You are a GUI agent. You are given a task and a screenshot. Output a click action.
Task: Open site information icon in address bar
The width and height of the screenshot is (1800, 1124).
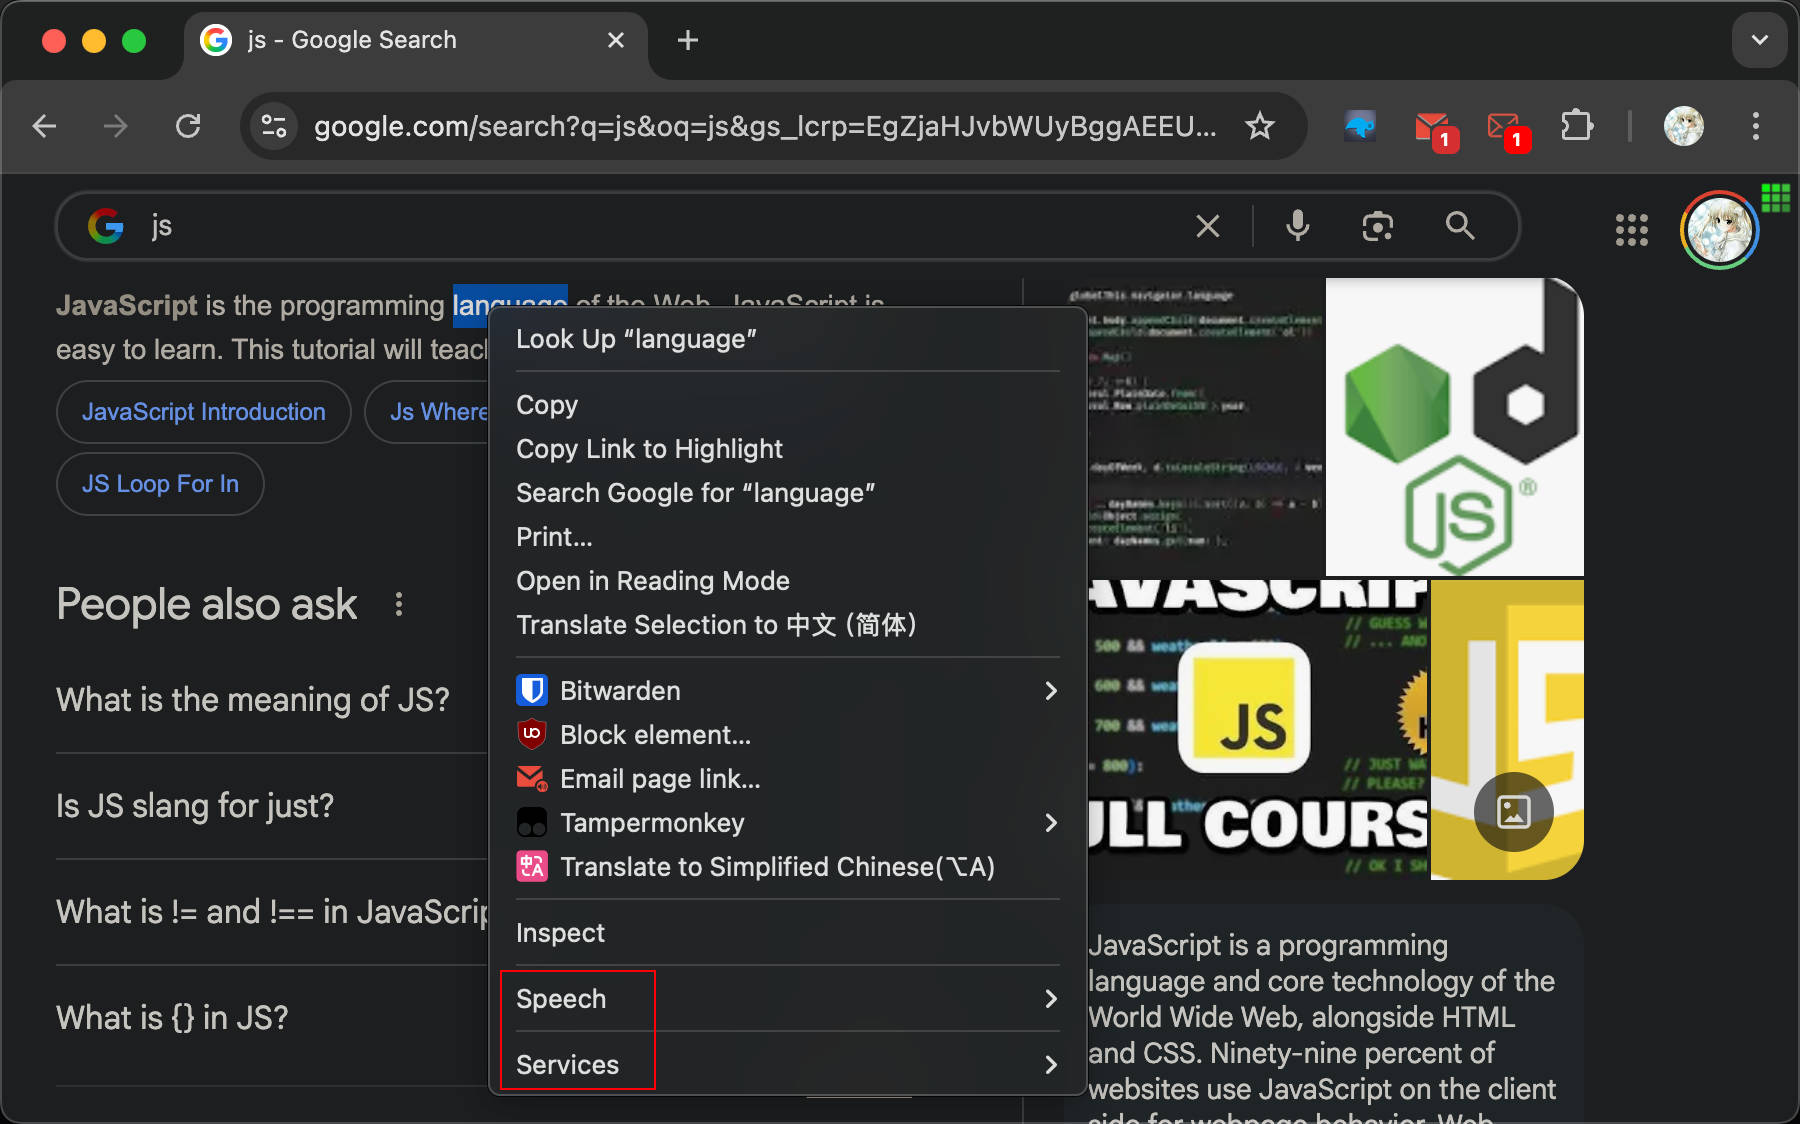pyautogui.click(x=274, y=126)
